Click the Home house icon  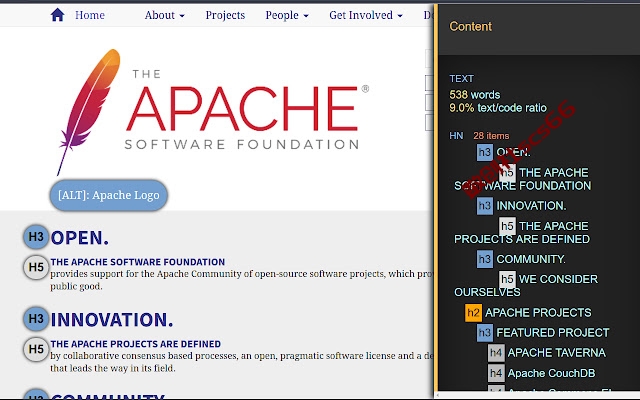(58, 15)
